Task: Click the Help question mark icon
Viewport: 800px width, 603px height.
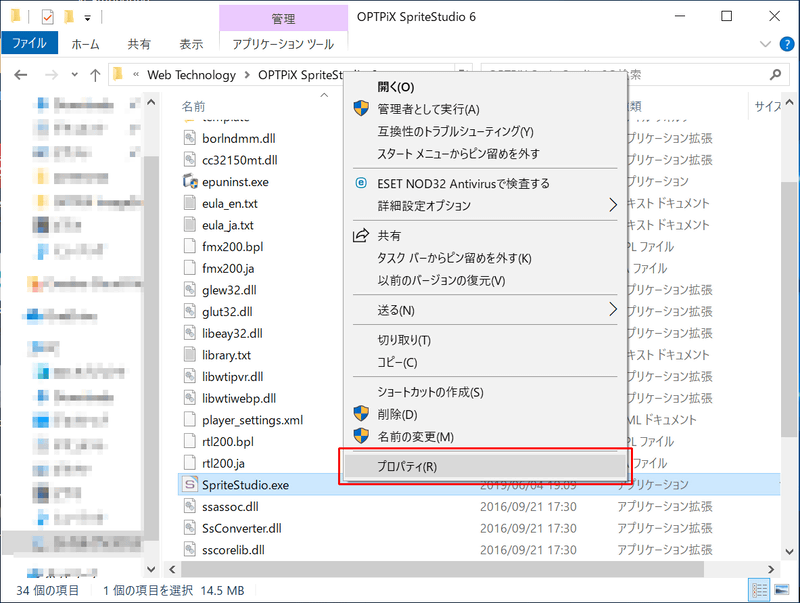Action: click(787, 44)
